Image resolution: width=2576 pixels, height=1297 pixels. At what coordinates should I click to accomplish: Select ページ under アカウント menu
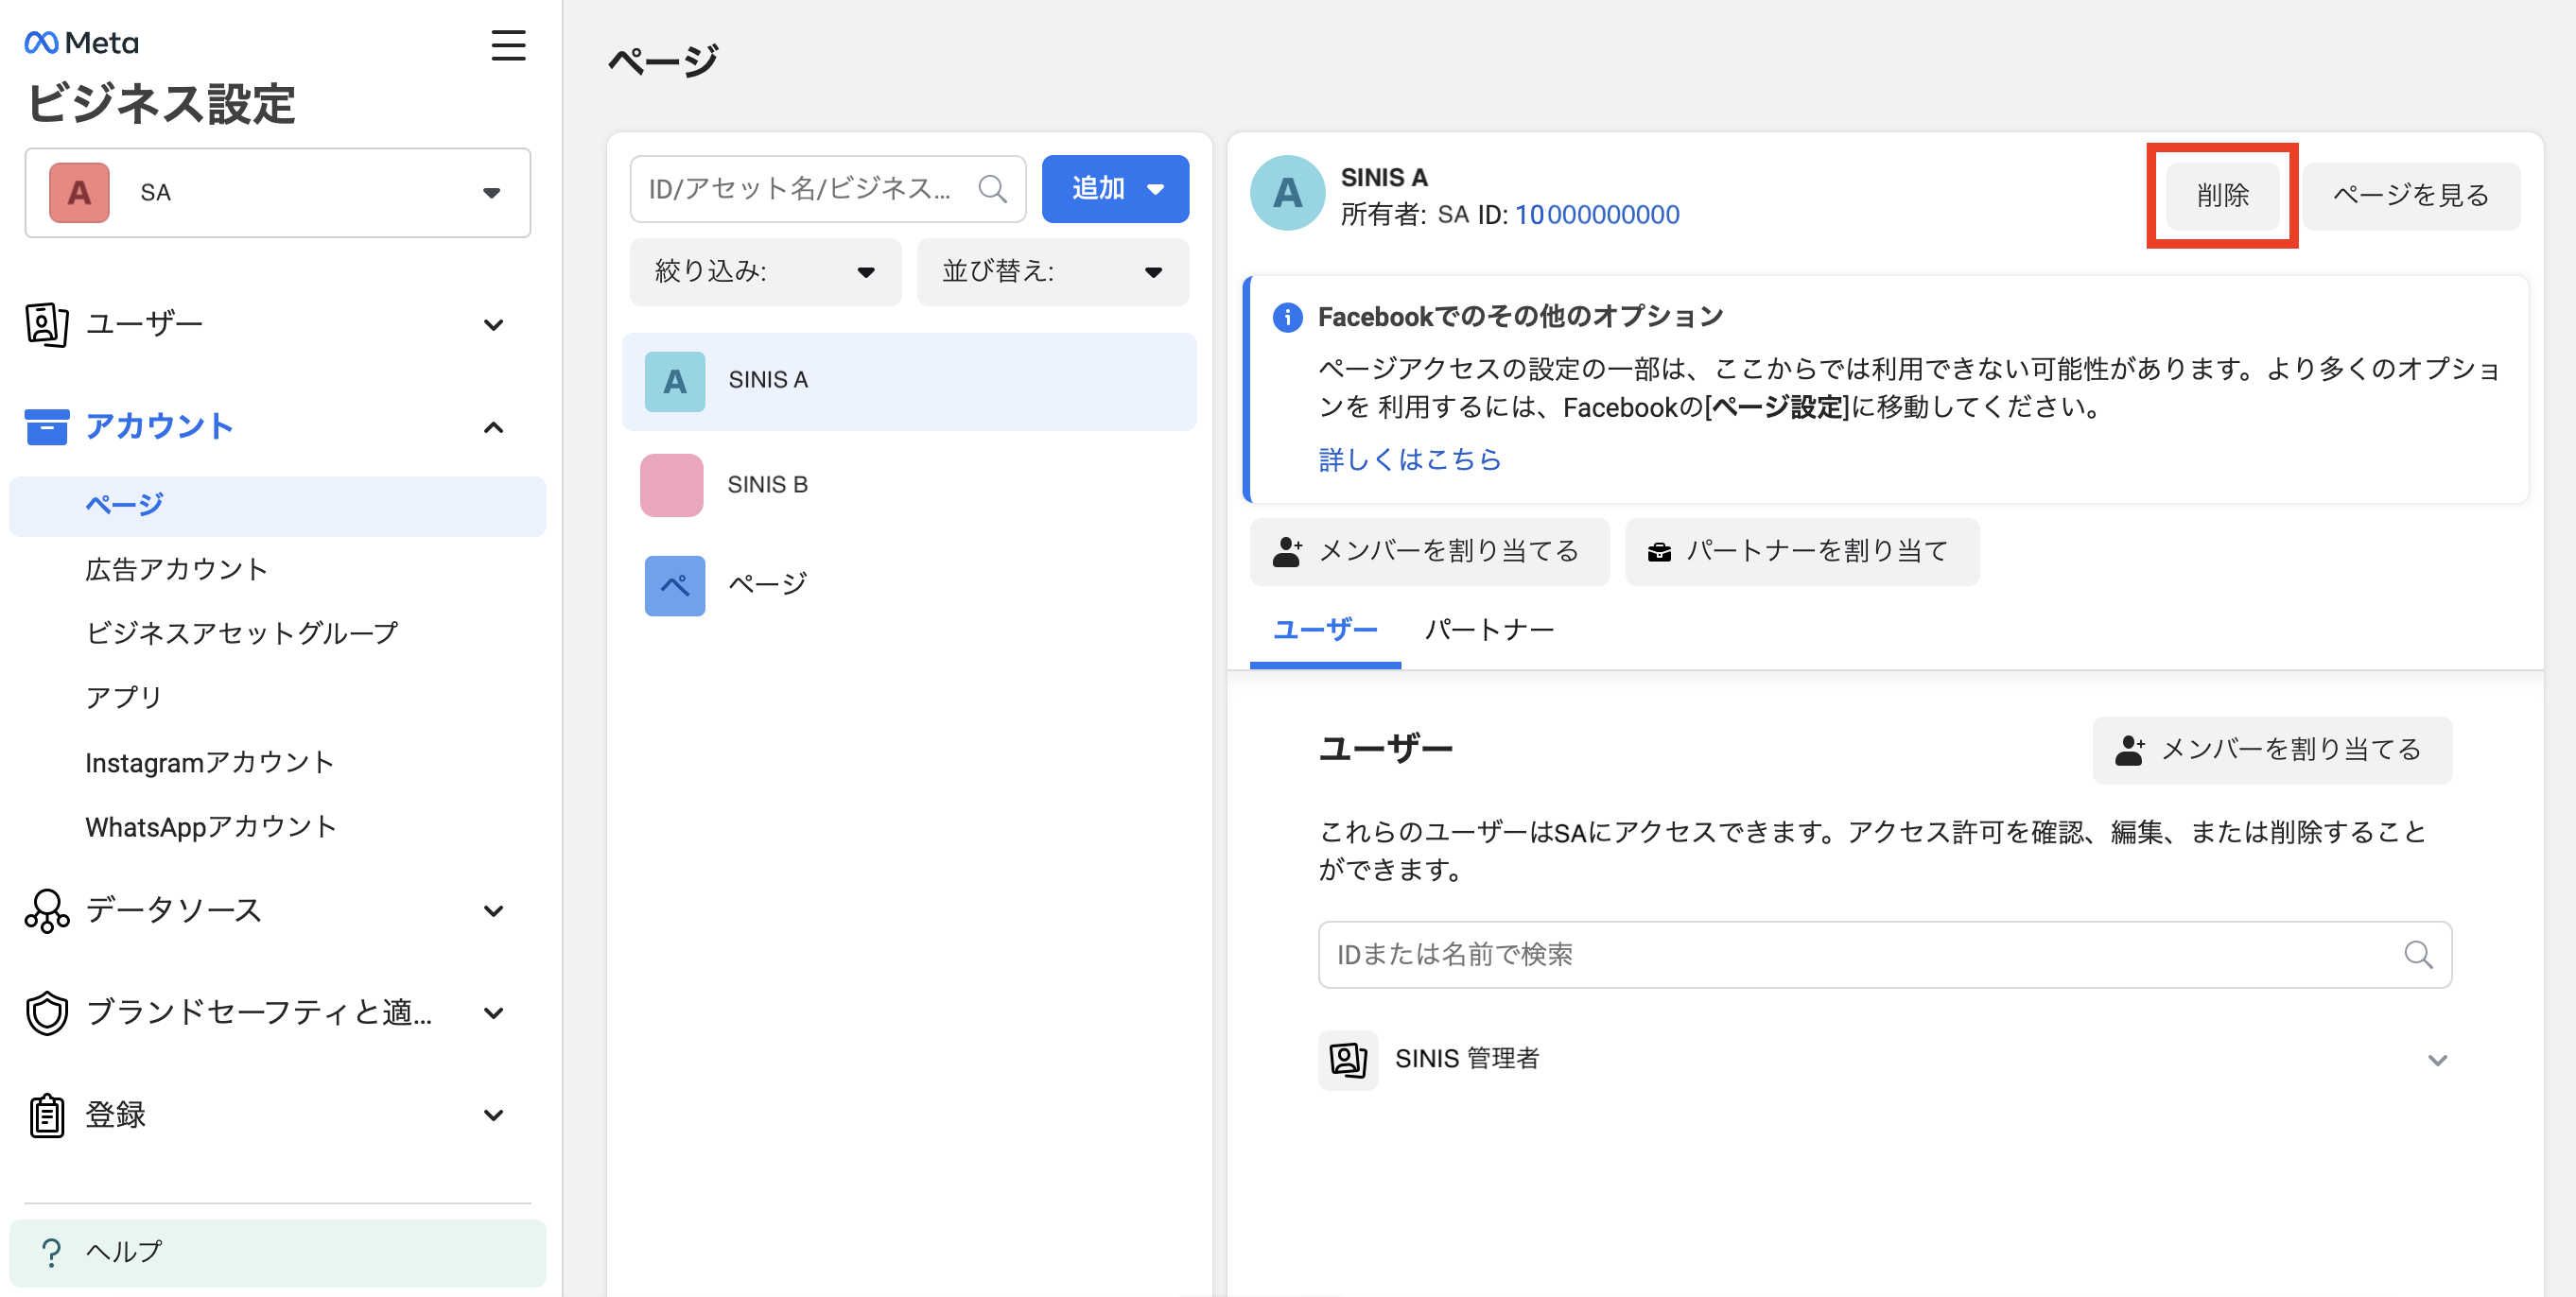123,505
